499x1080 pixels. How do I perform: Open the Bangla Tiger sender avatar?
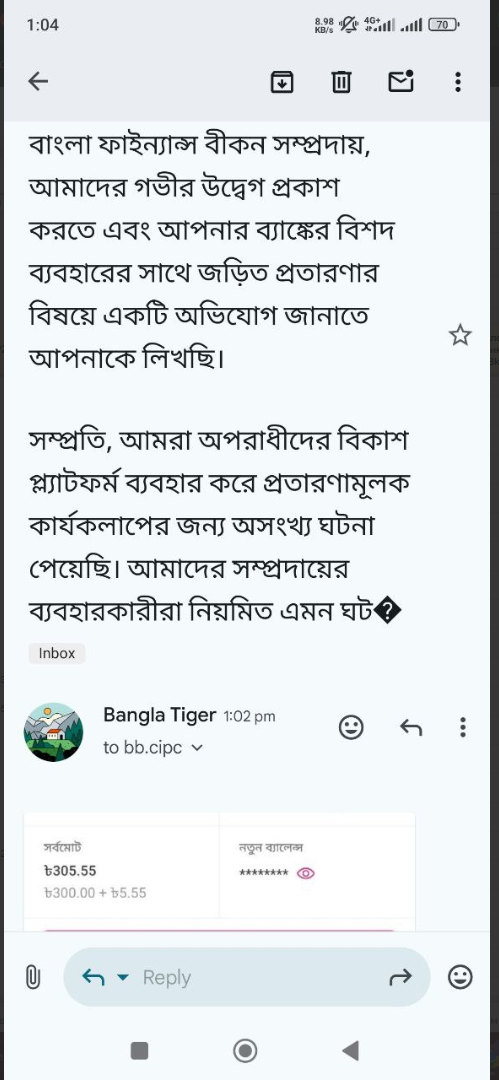pos(54,732)
